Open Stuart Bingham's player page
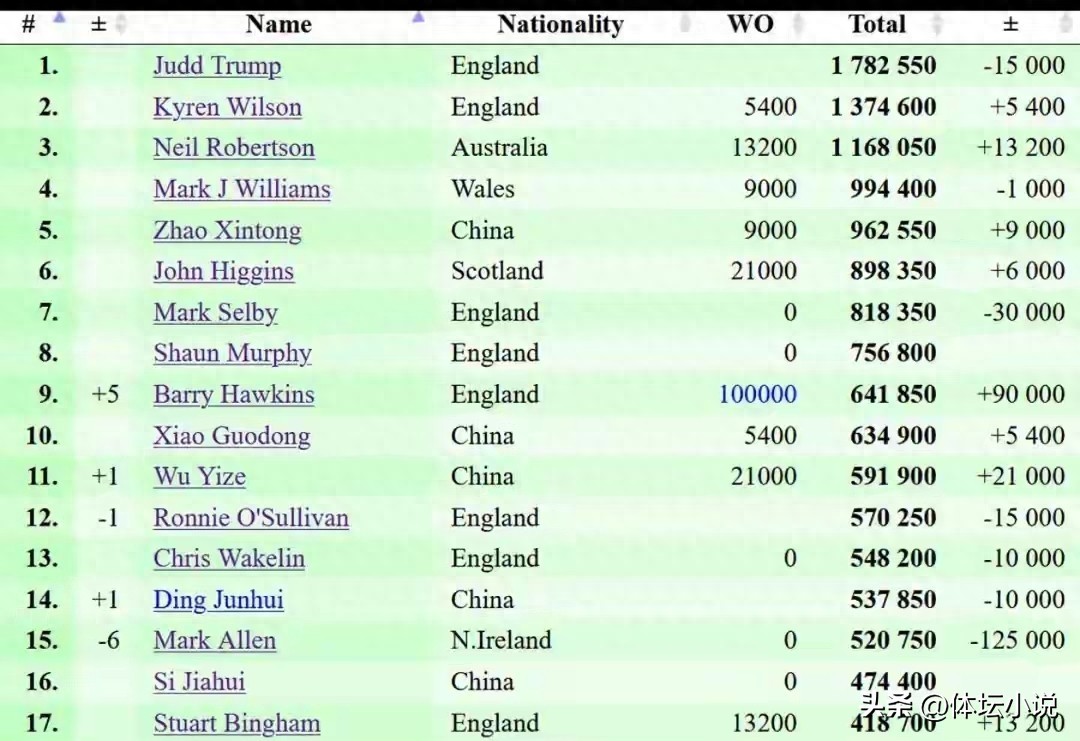 [236, 723]
